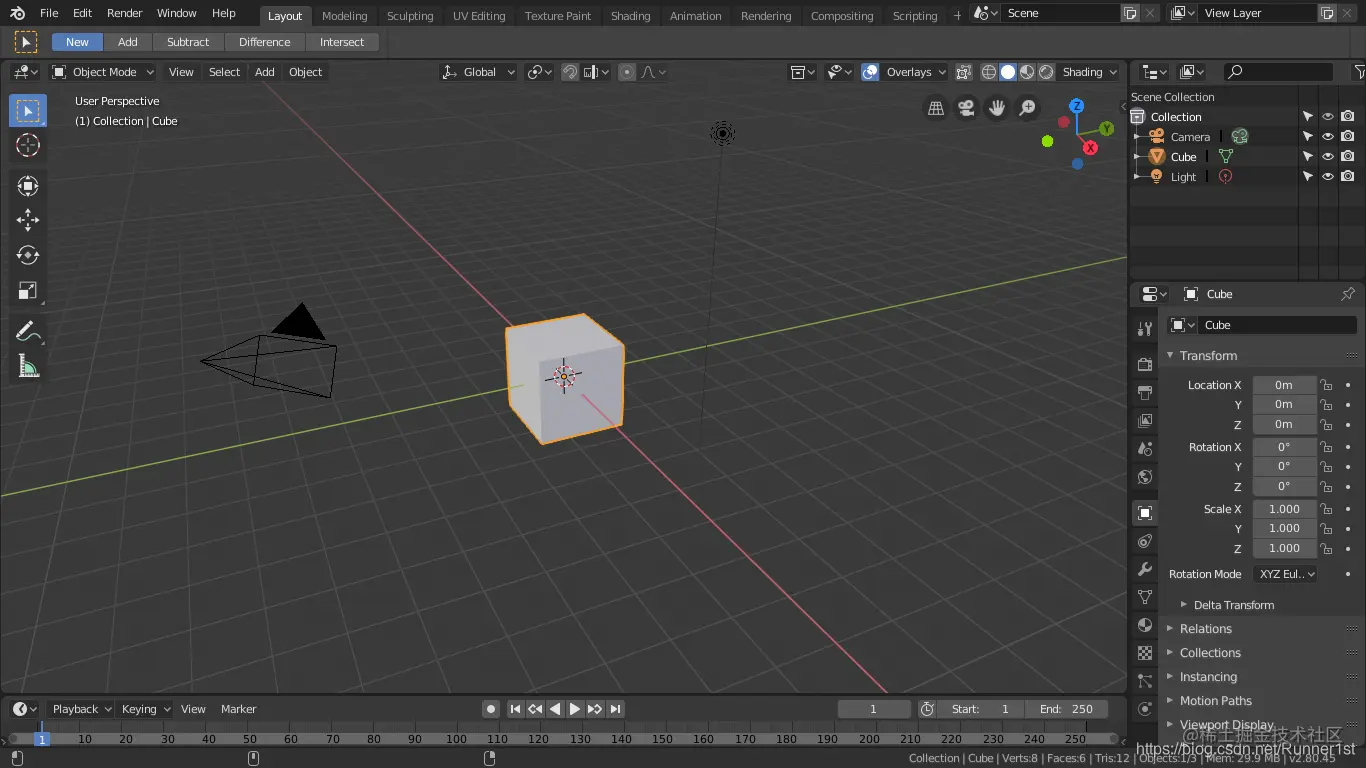Select the Rotate tool in the toolbar
The width and height of the screenshot is (1366, 768).
click(x=28, y=255)
